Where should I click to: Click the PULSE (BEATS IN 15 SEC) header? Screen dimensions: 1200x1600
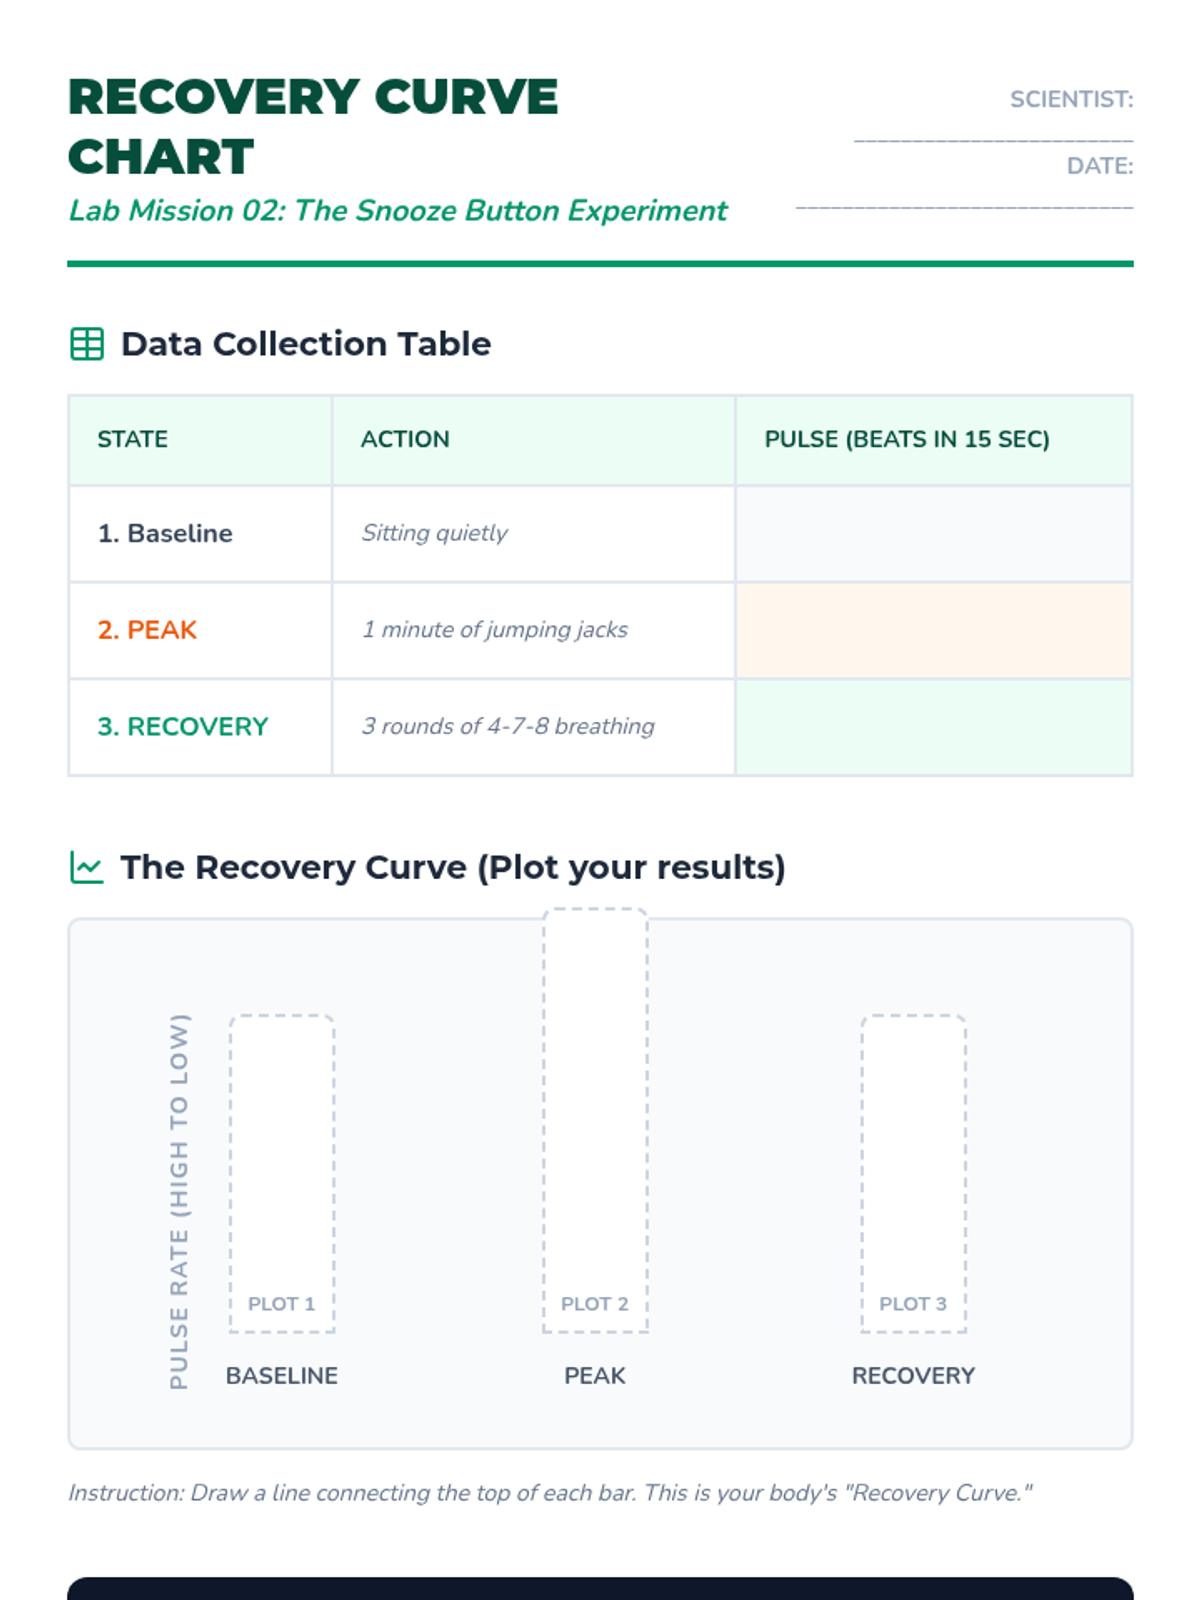coord(907,439)
